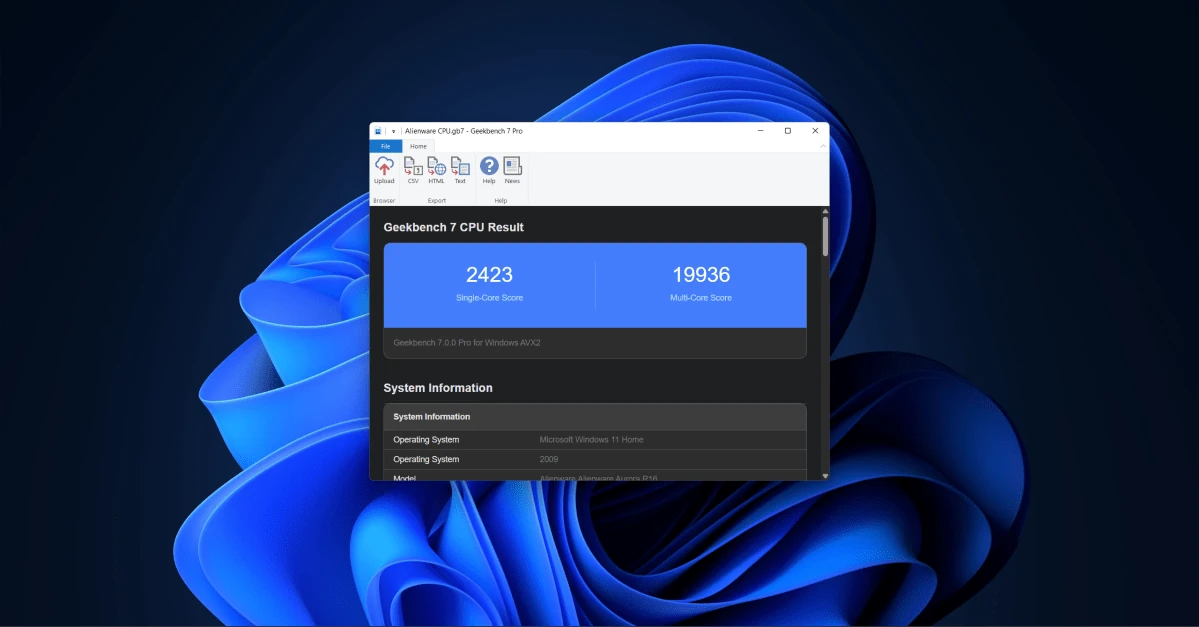Click the Multi-Core Score label
Image resolution: width=1199 pixels, height=627 pixels.
click(701, 297)
